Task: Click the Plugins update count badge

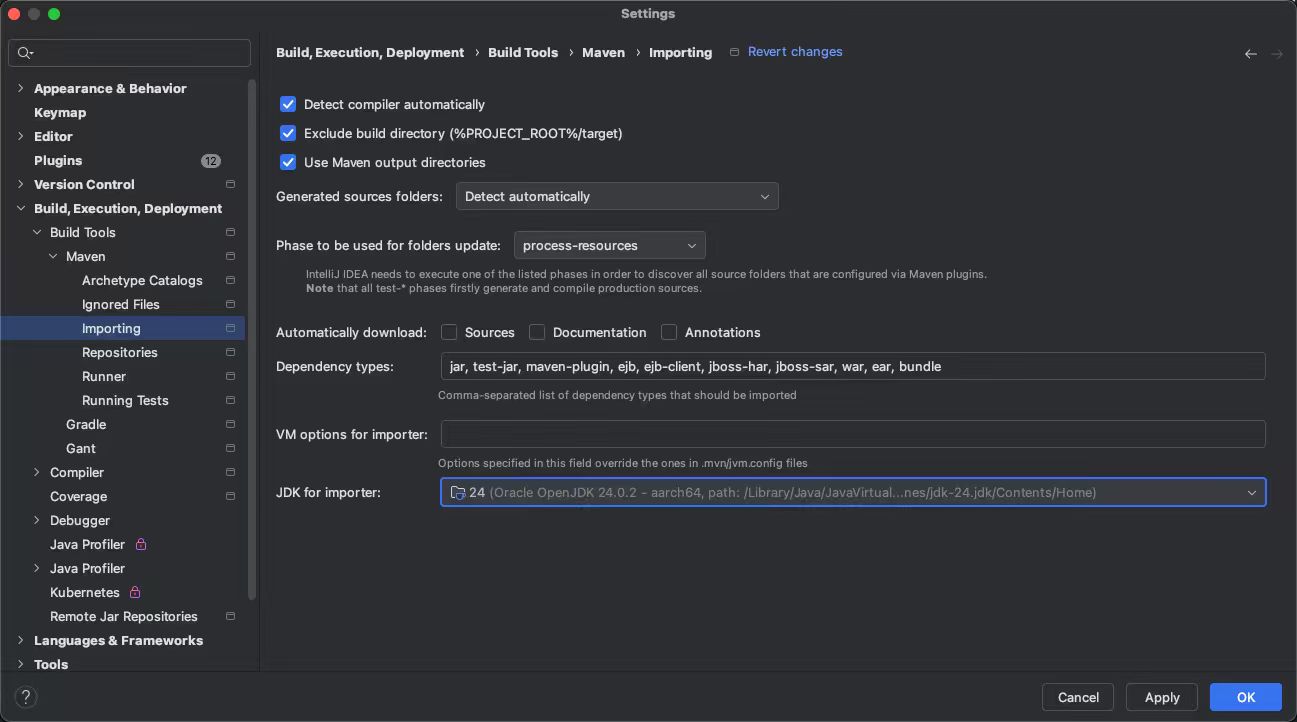Action: click(210, 160)
